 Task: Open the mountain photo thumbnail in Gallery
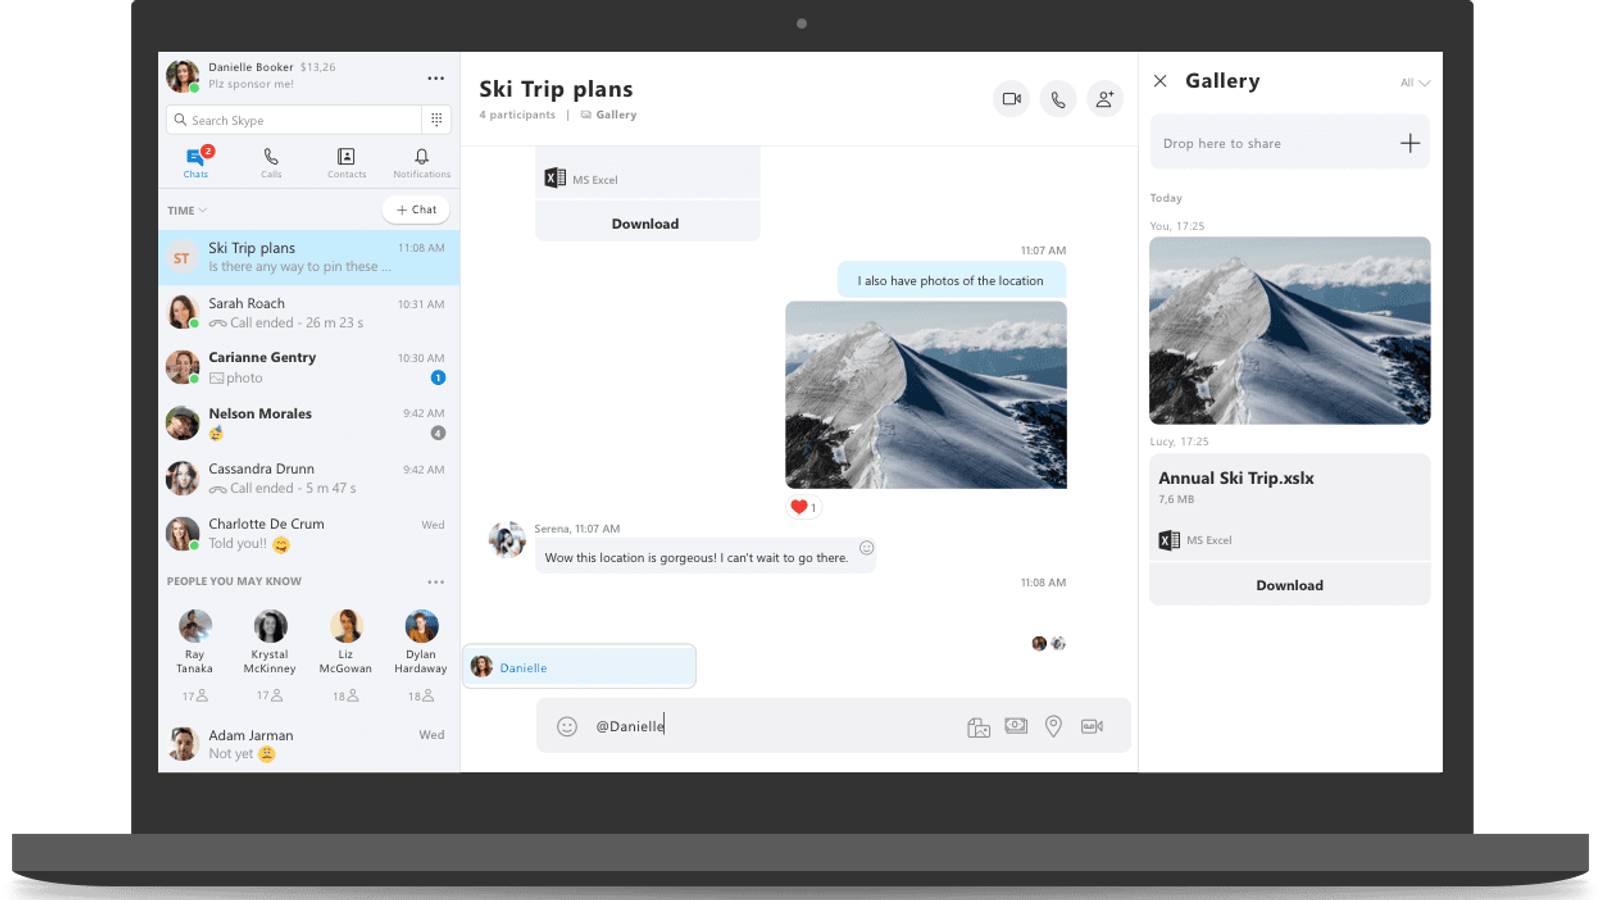click(1289, 330)
